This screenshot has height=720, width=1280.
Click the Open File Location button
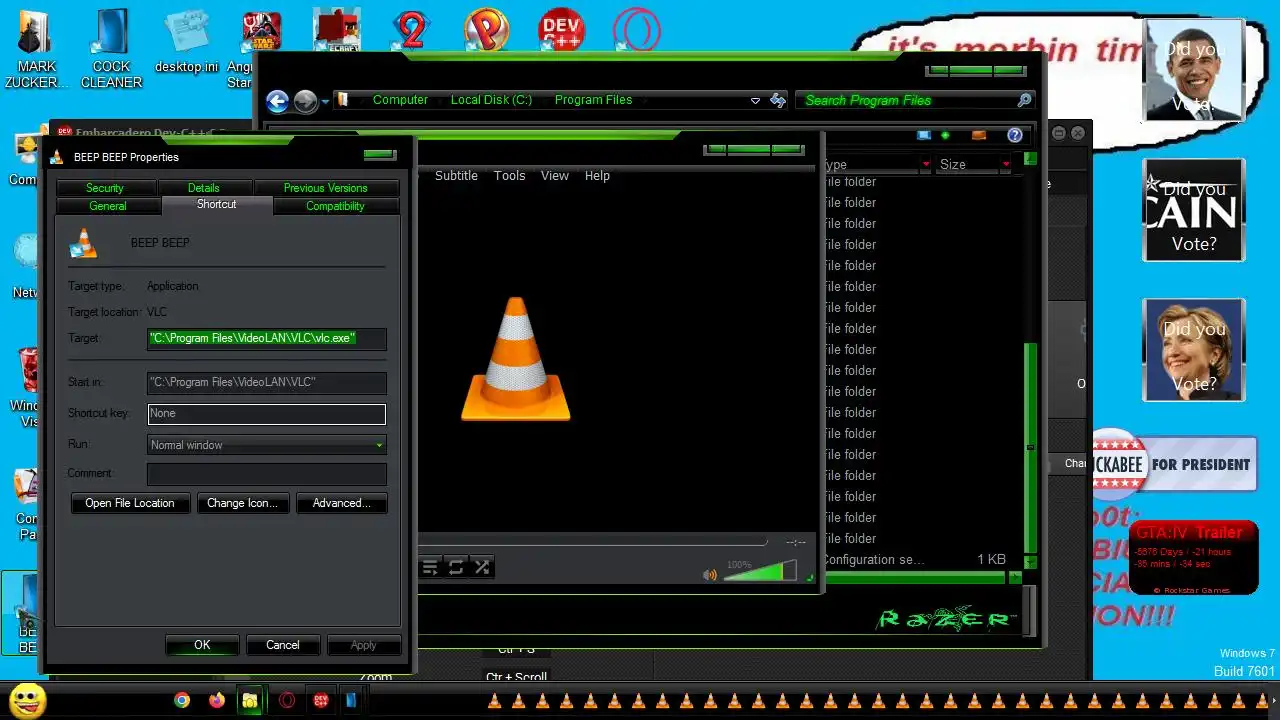[130, 503]
